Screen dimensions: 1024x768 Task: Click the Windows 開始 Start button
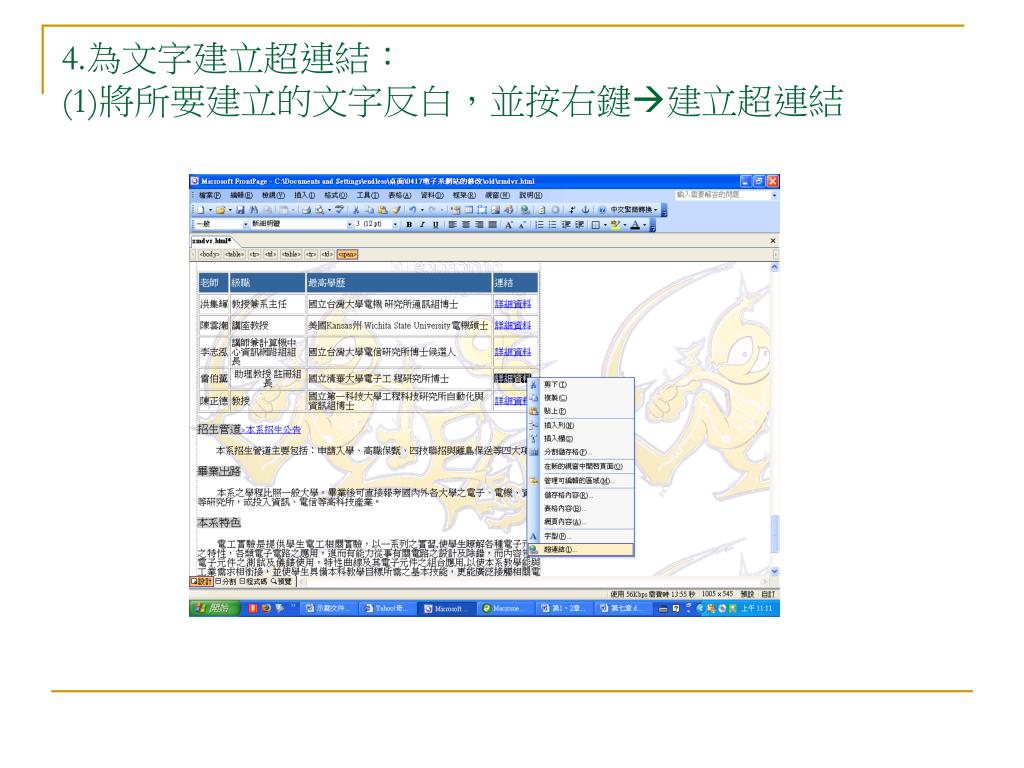coord(213,608)
